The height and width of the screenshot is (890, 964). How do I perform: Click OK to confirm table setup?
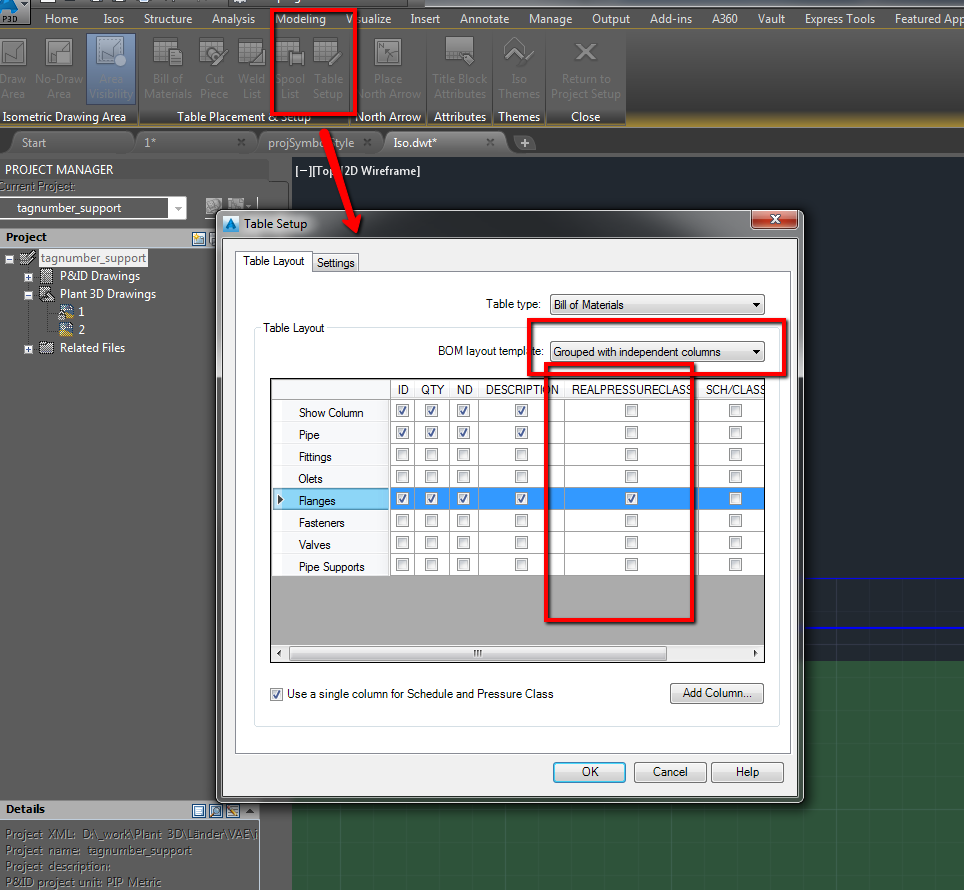pos(589,771)
